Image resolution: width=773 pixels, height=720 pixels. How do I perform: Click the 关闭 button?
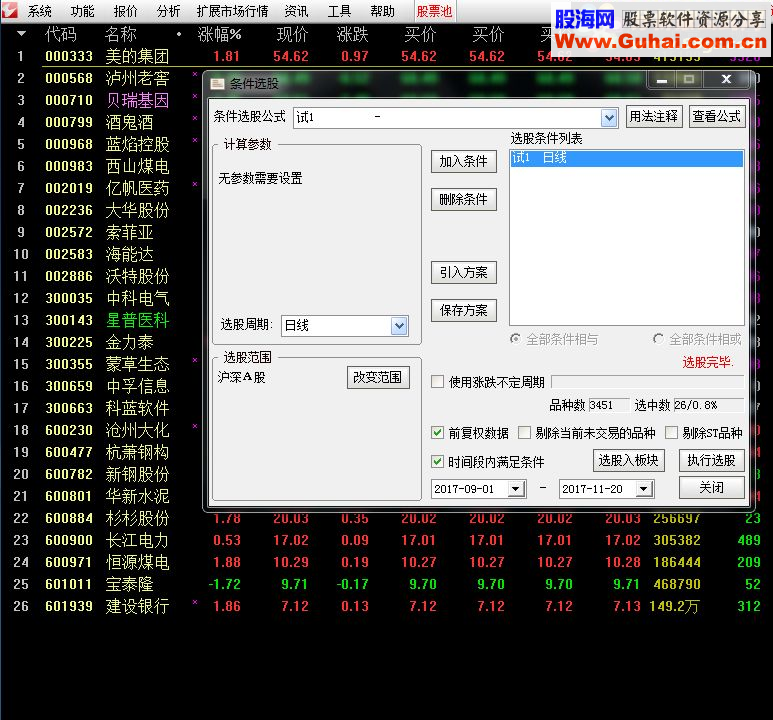point(711,487)
